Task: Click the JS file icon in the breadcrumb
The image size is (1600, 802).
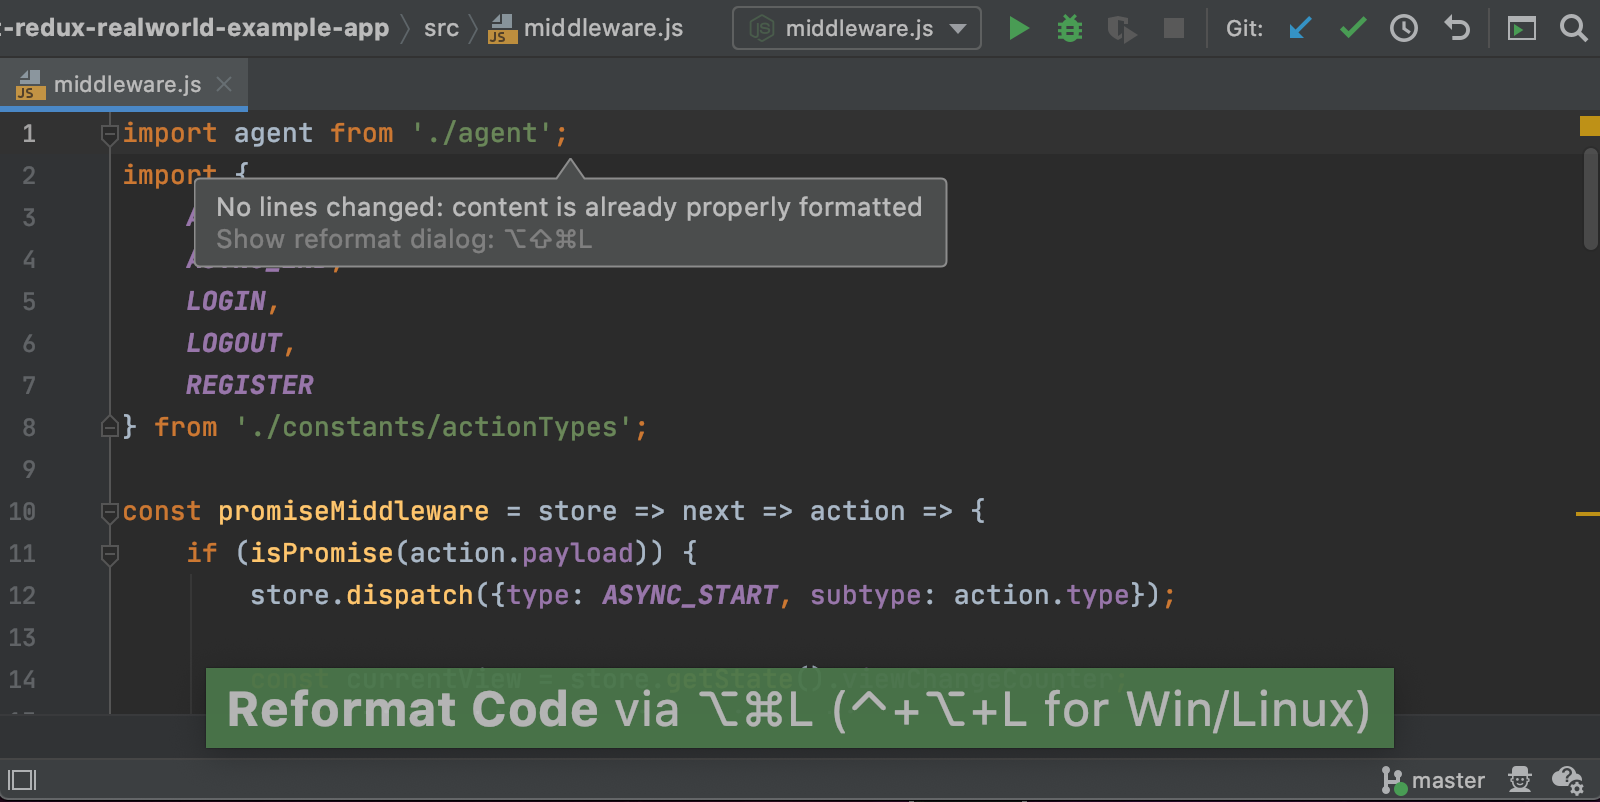Action: click(502, 29)
